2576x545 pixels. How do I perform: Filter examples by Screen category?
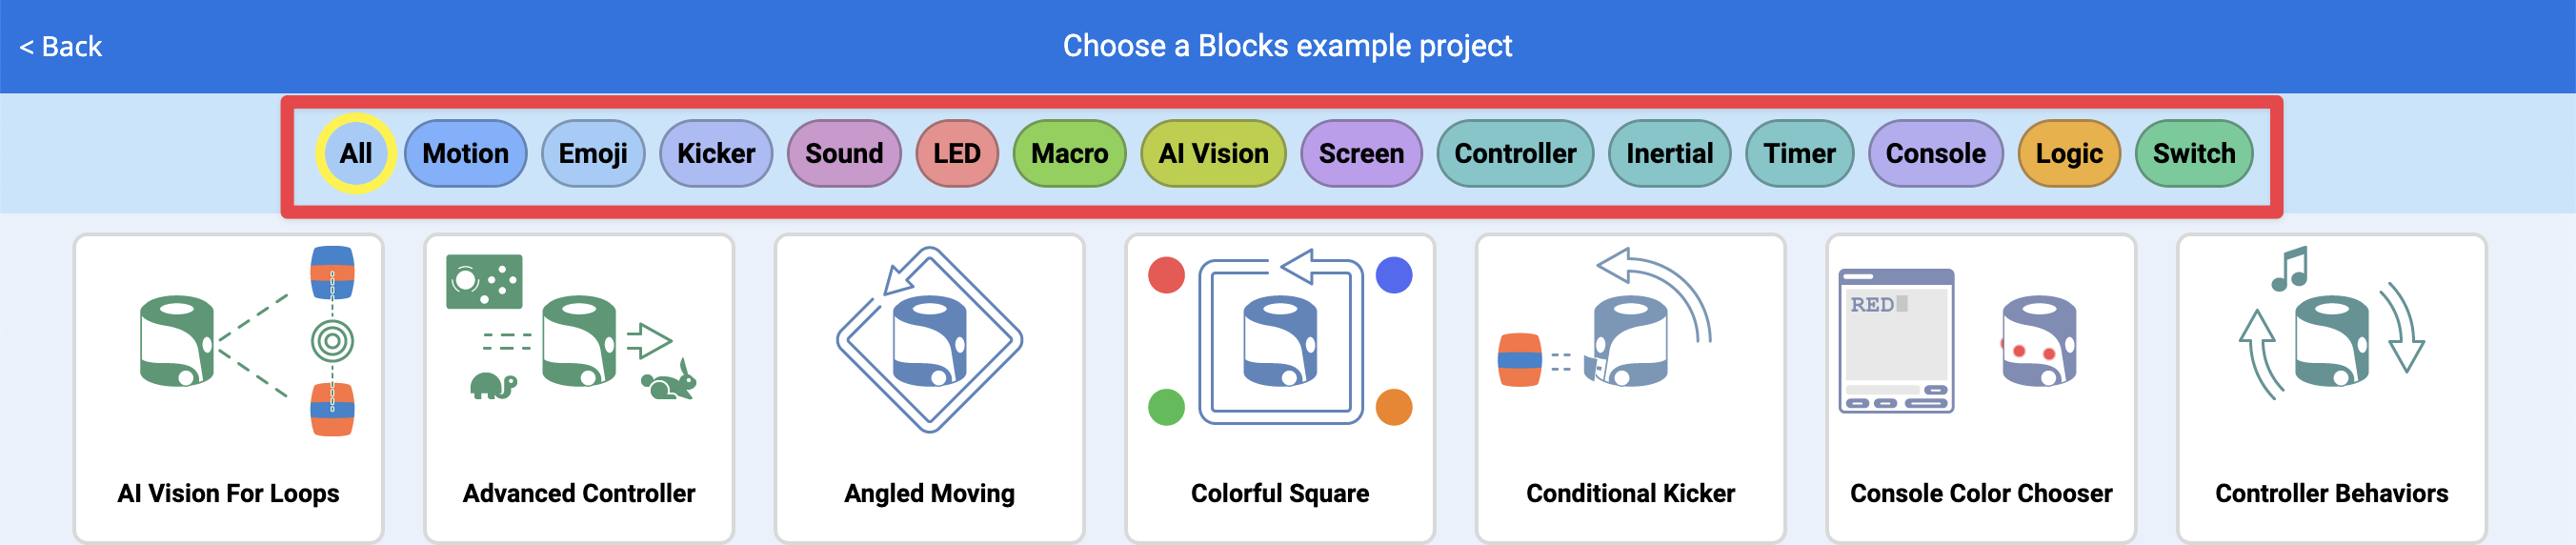point(1361,154)
